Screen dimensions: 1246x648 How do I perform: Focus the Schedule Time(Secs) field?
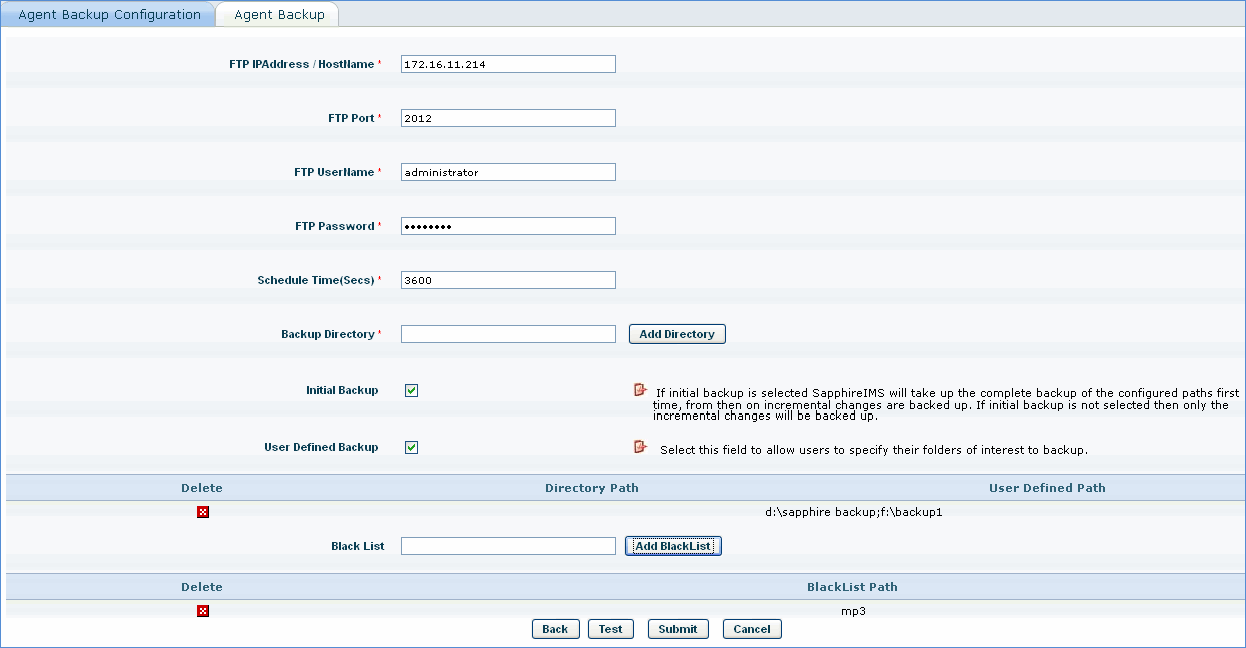[x=508, y=280]
